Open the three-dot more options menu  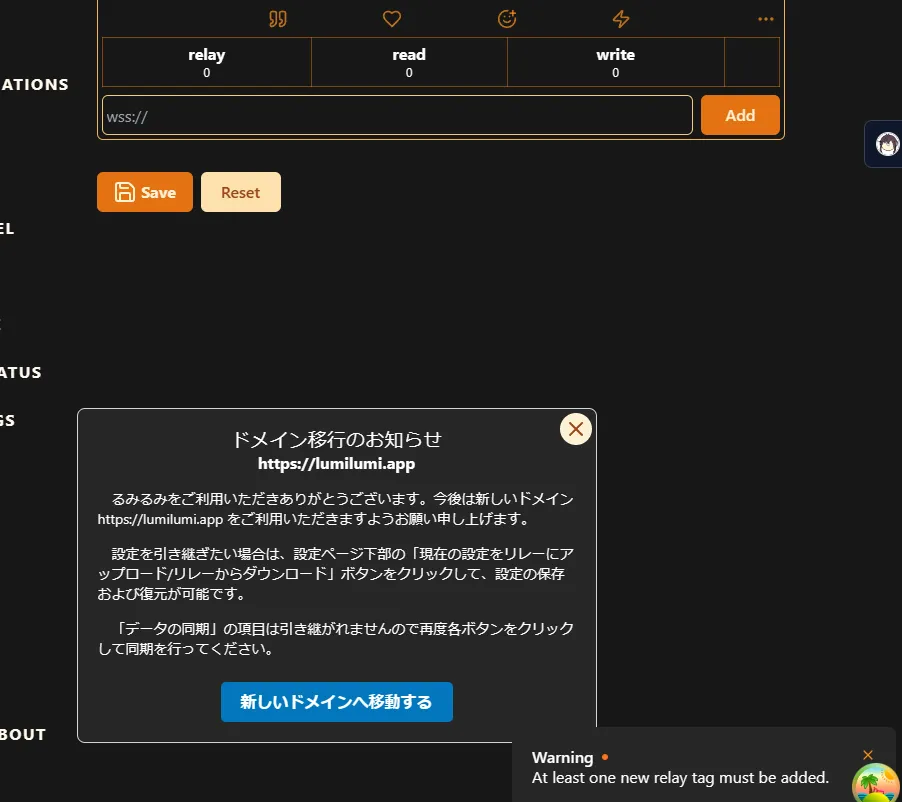coord(766,19)
